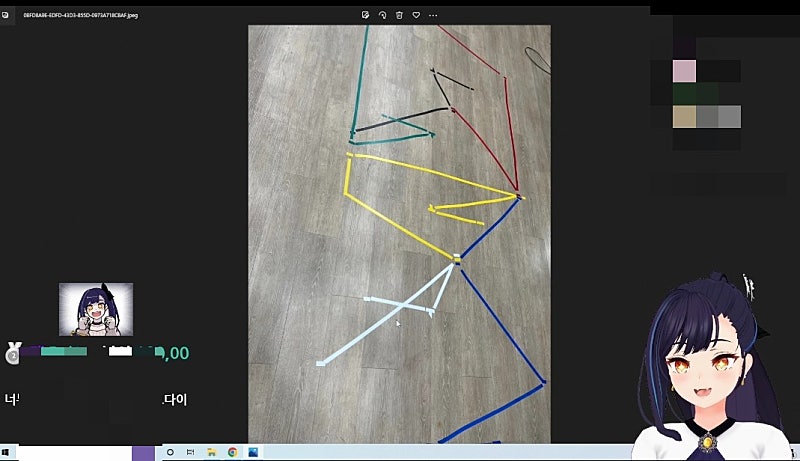Image resolution: width=800 pixels, height=461 pixels.
Task: Click the chibi character thumbnail image
Action: tap(96, 310)
